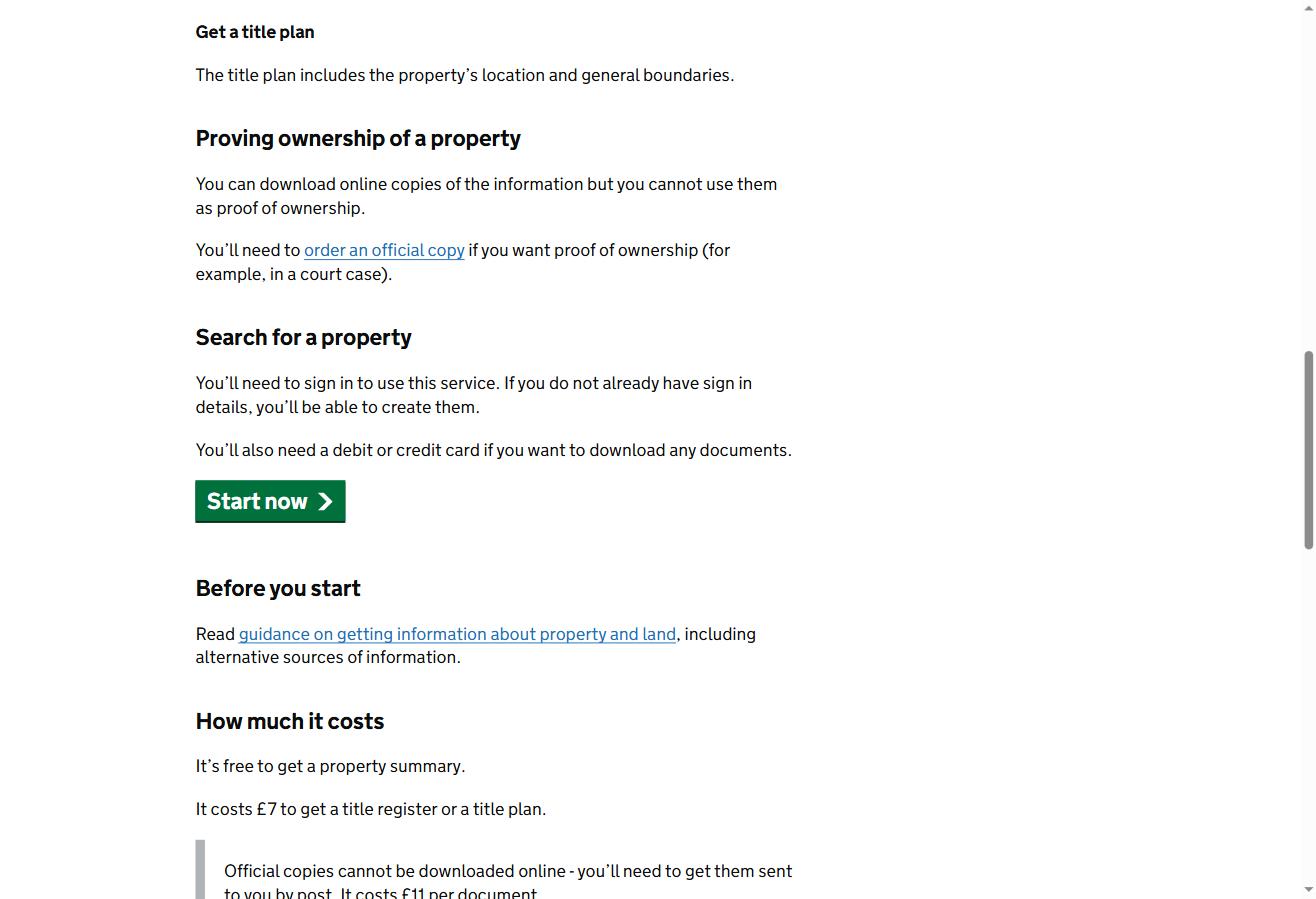This screenshot has height=899, width=1316.
Task: Open guidance on getting information about property link
Action: tap(457, 634)
